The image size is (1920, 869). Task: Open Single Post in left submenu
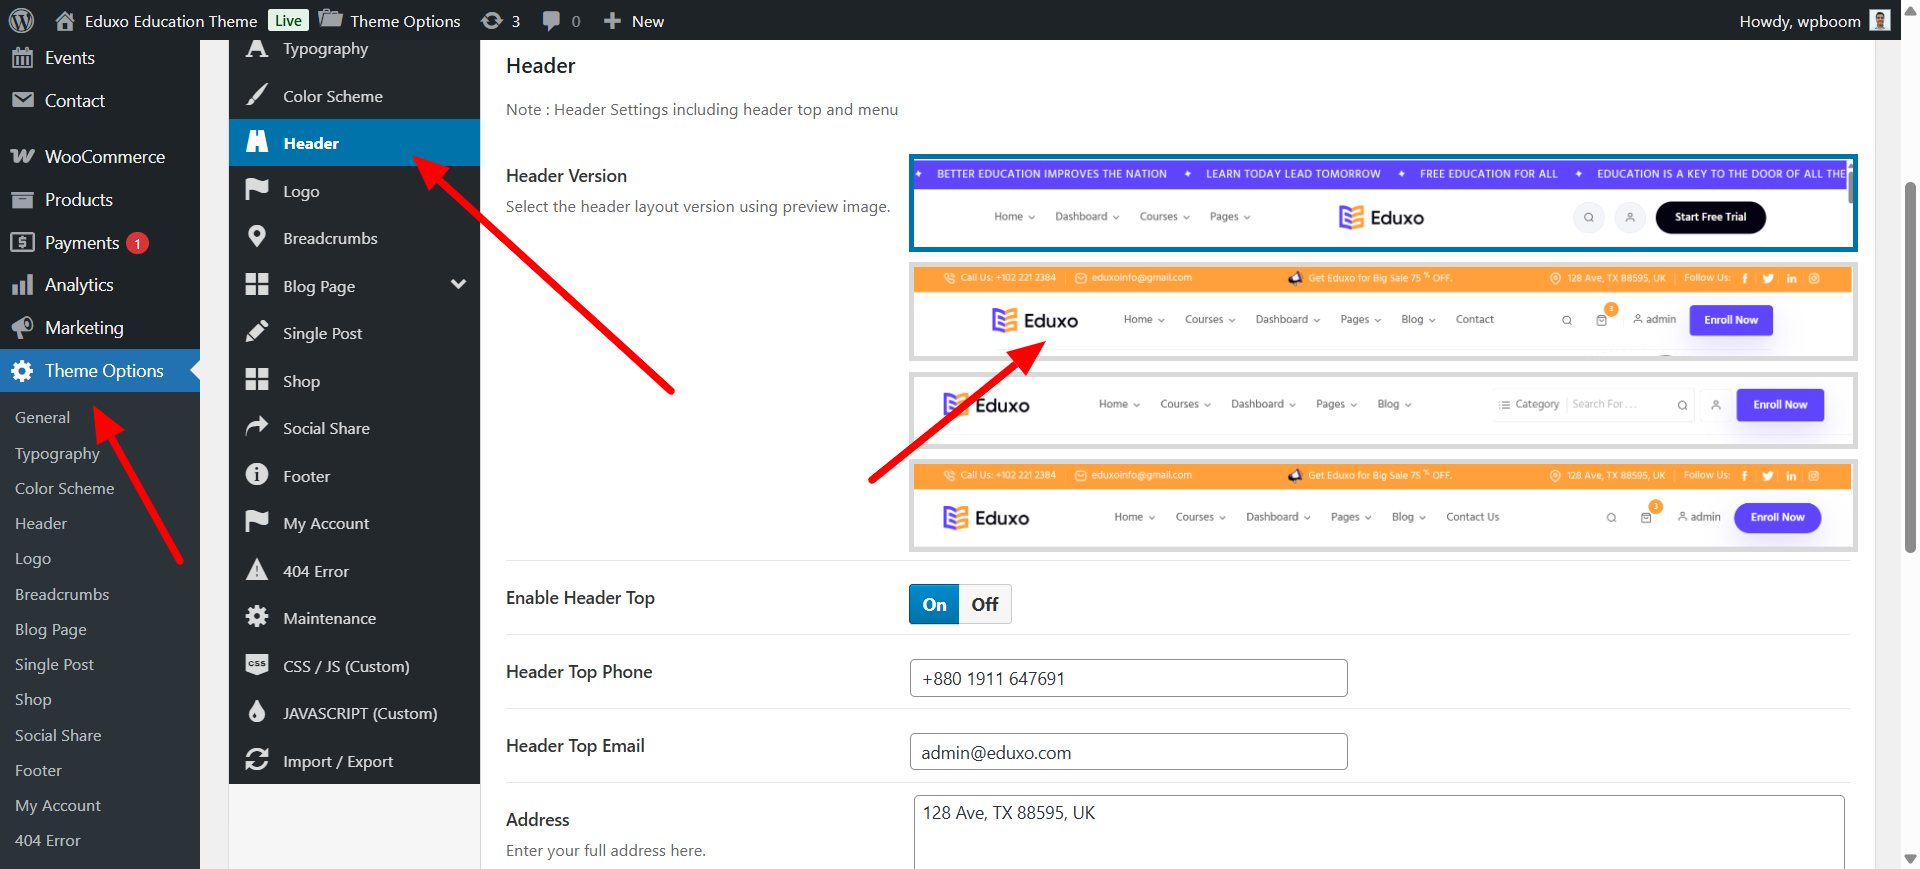click(54, 664)
